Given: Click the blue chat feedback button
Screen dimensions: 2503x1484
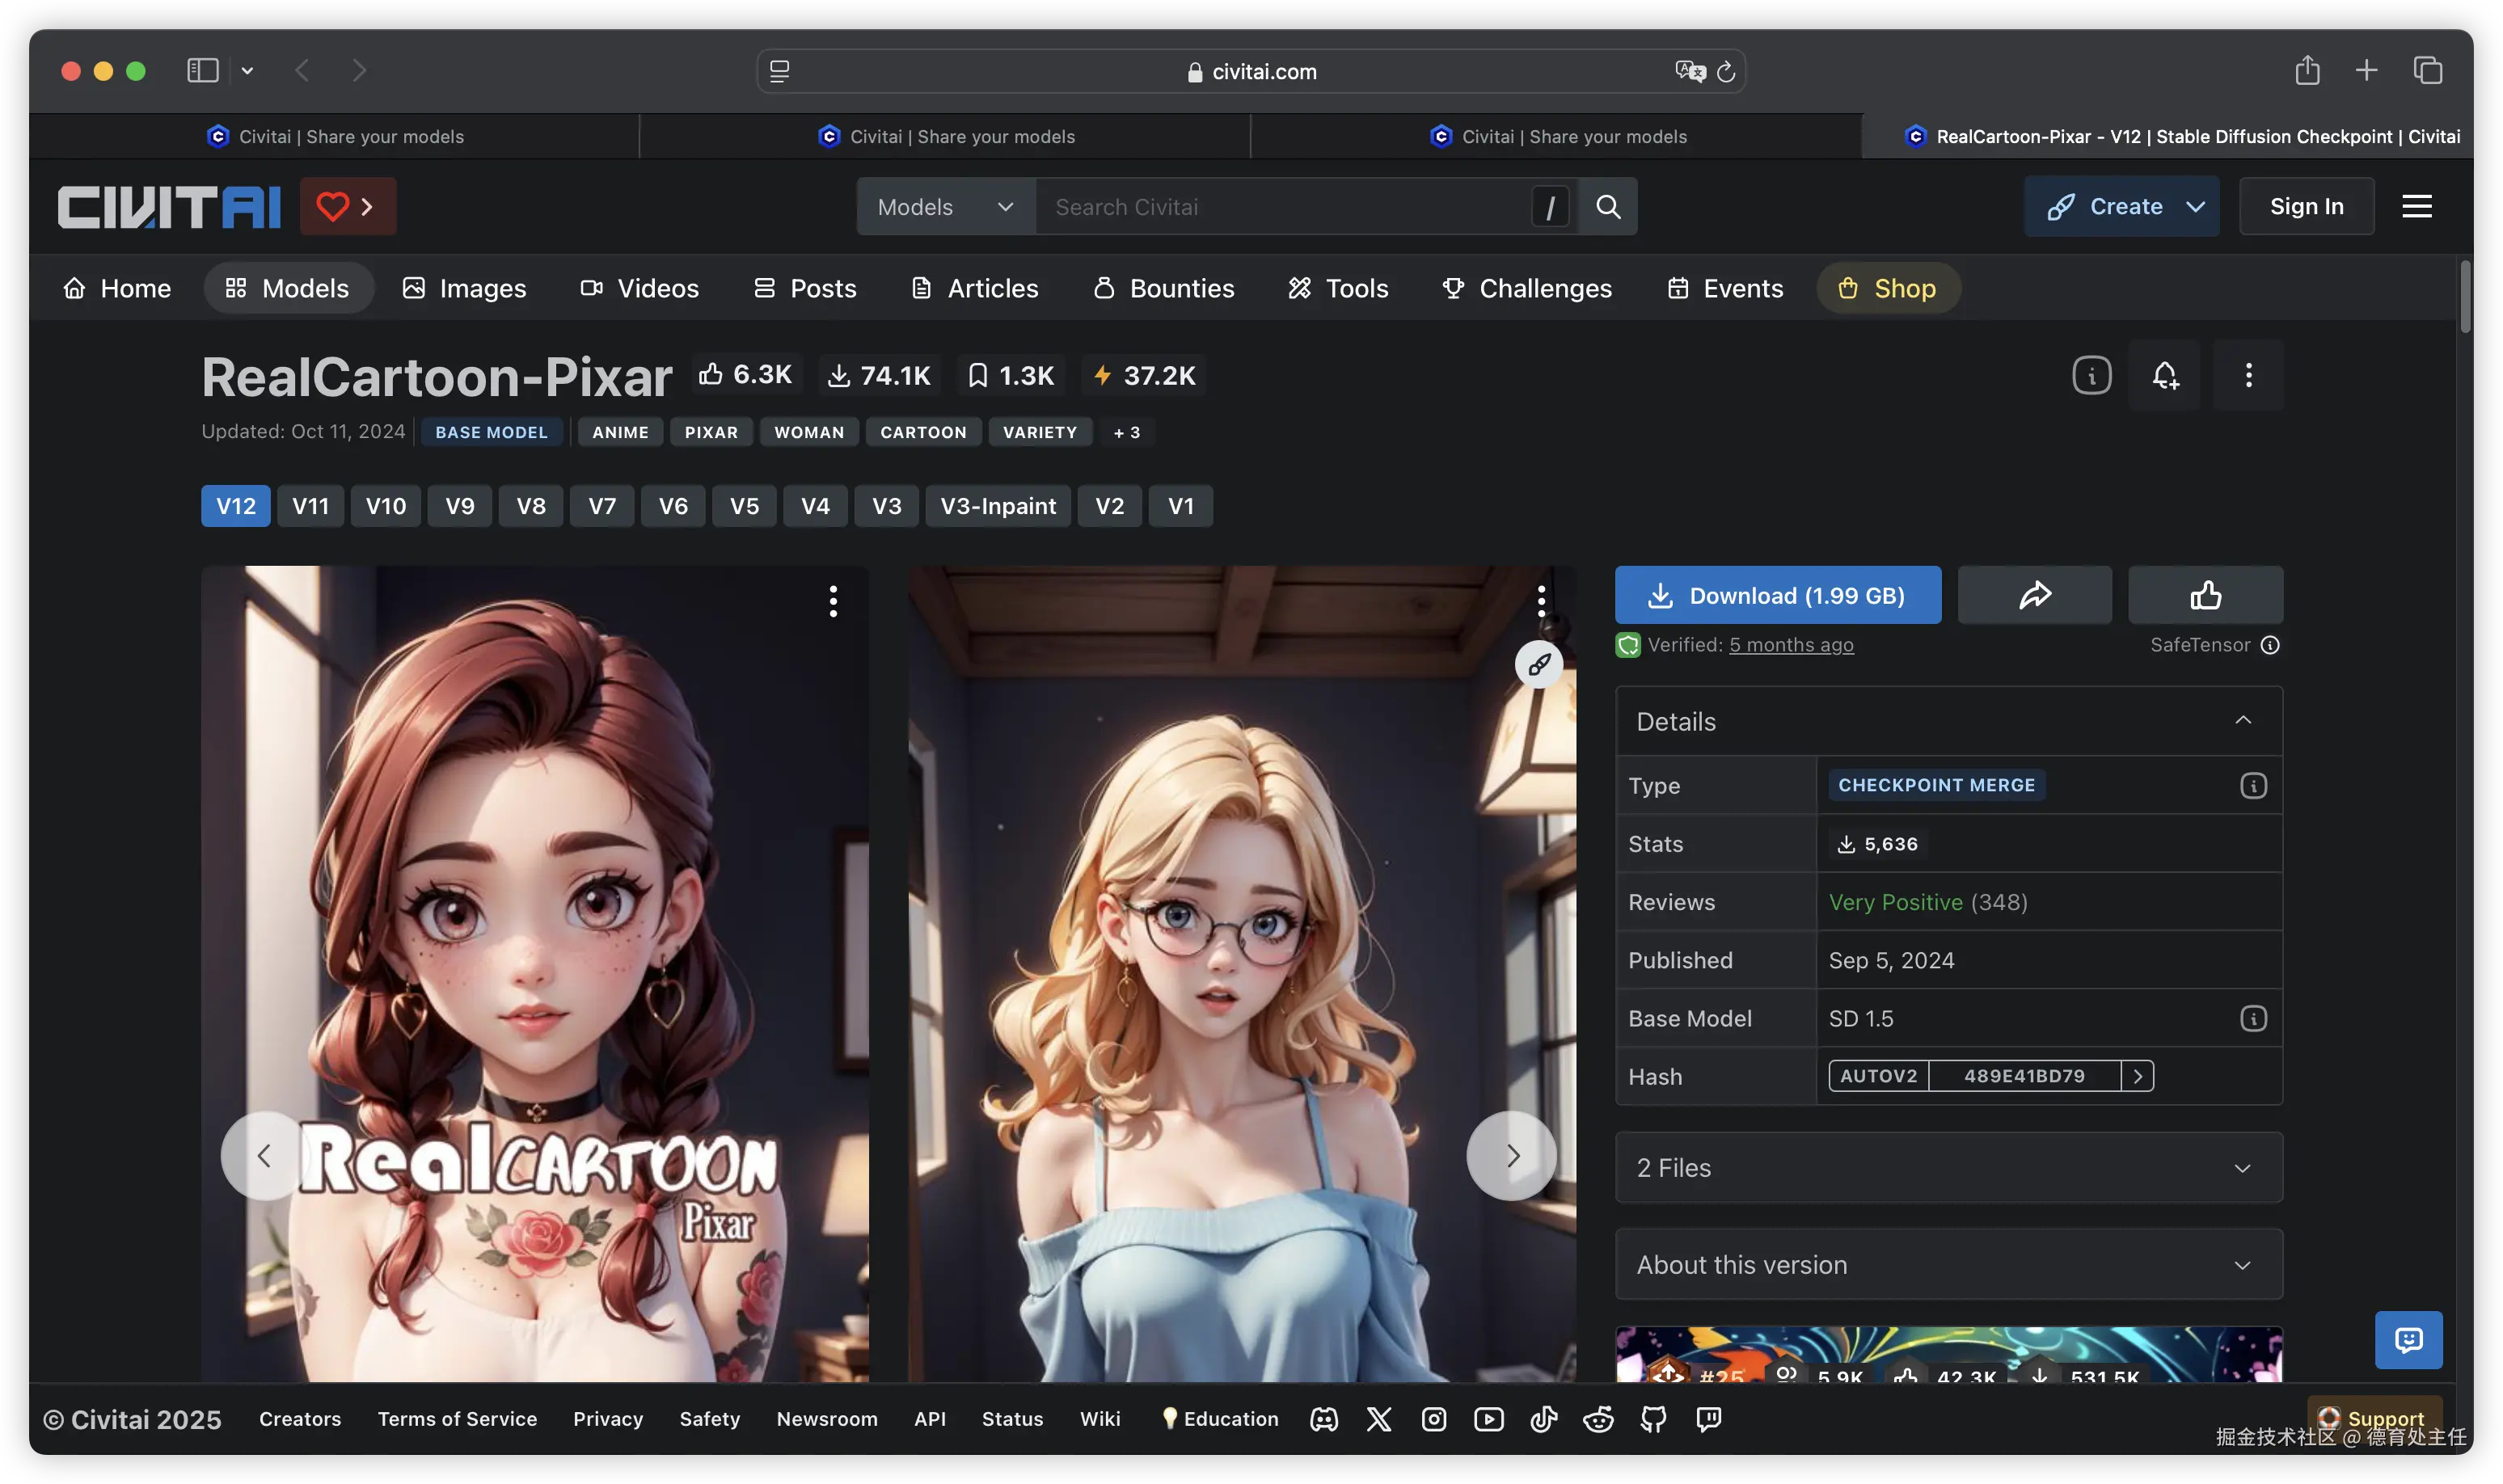Looking at the screenshot, I should [x=2408, y=1339].
